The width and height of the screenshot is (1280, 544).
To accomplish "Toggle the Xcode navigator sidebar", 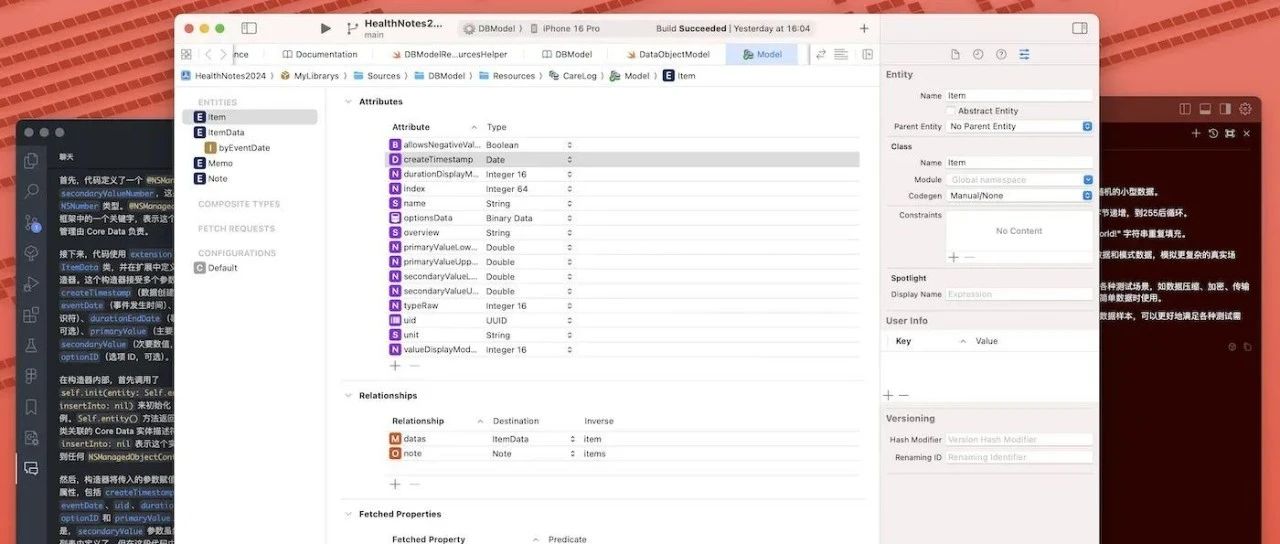I will click(x=249, y=29).
